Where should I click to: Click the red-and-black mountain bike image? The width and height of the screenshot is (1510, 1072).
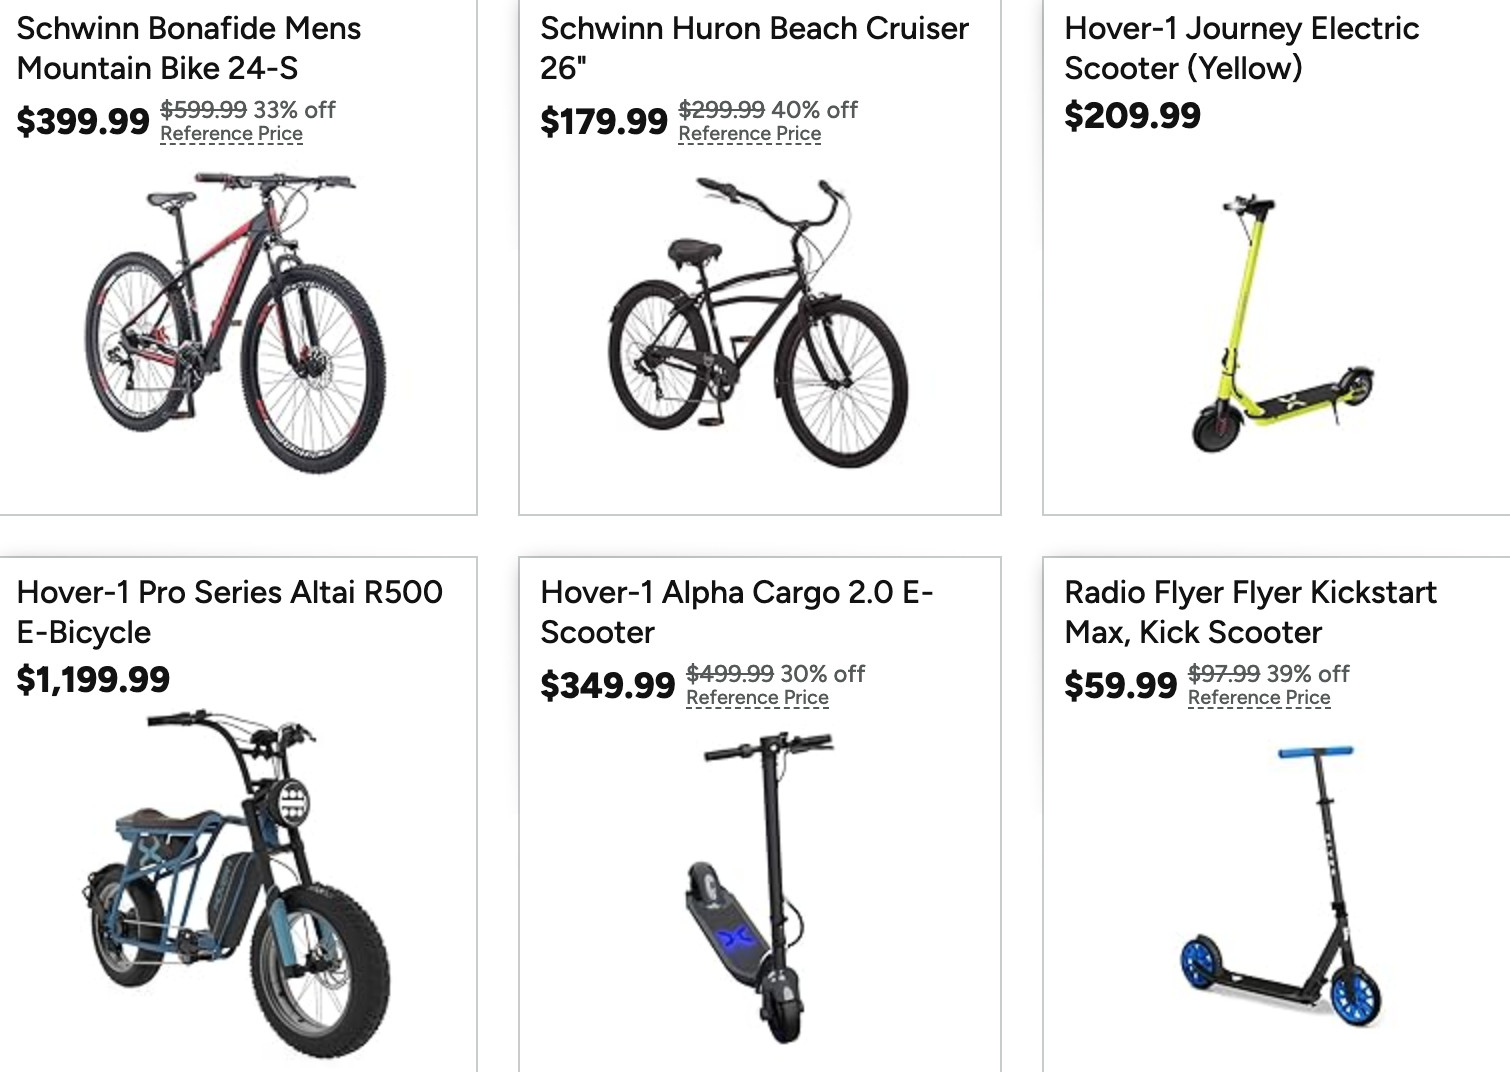[236, 322]
